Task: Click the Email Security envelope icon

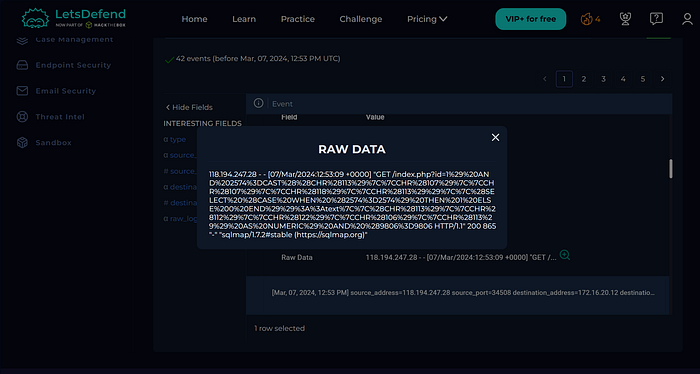Action: pyautogui.click(x=22, y=91)
